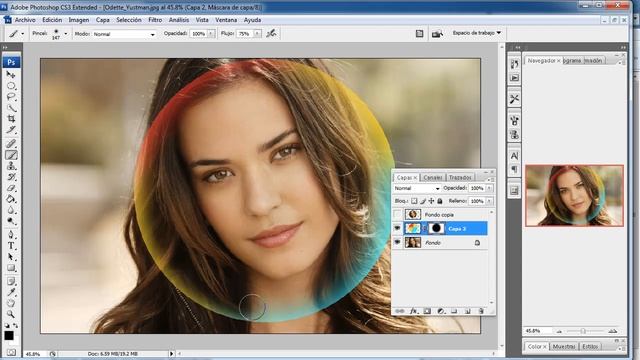Create a new layer group
Viewport: 640px width, 360px height.
[454, 311]
